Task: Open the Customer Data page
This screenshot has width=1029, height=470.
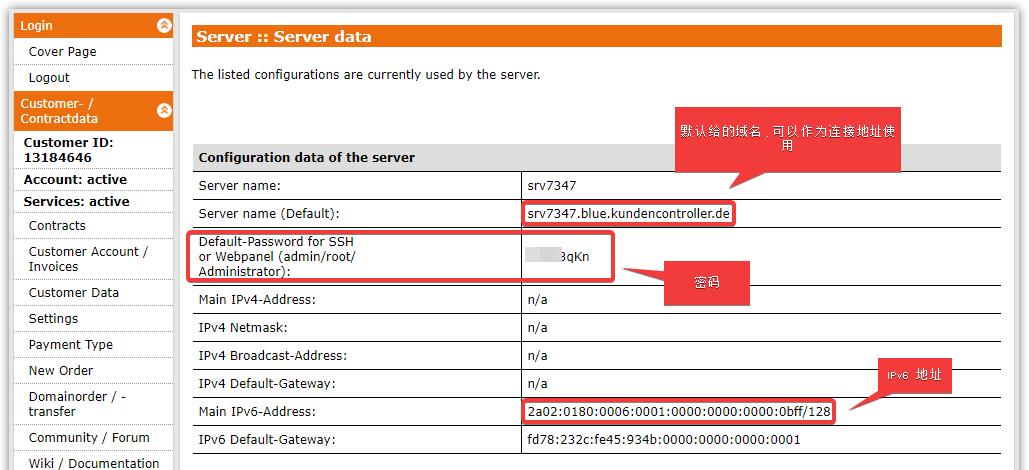Action: click(x=73, y=293)
